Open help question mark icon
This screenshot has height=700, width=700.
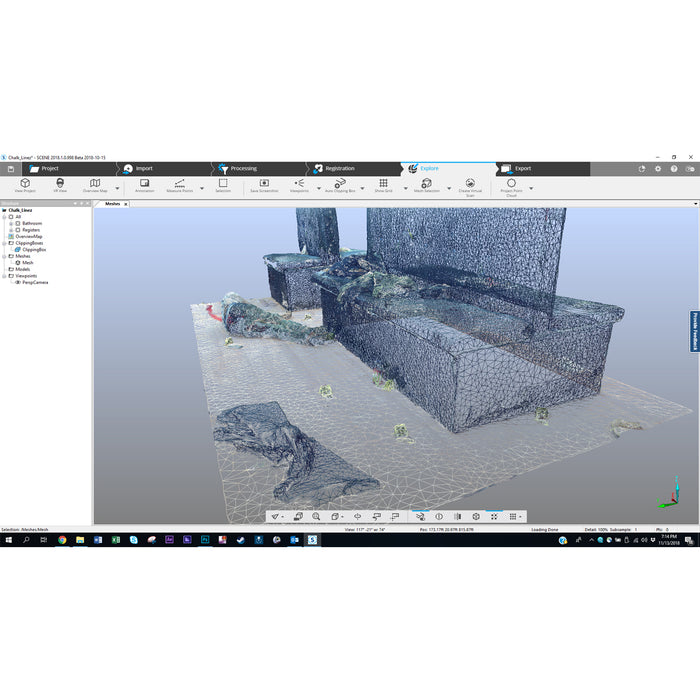(x=674, y=169)
